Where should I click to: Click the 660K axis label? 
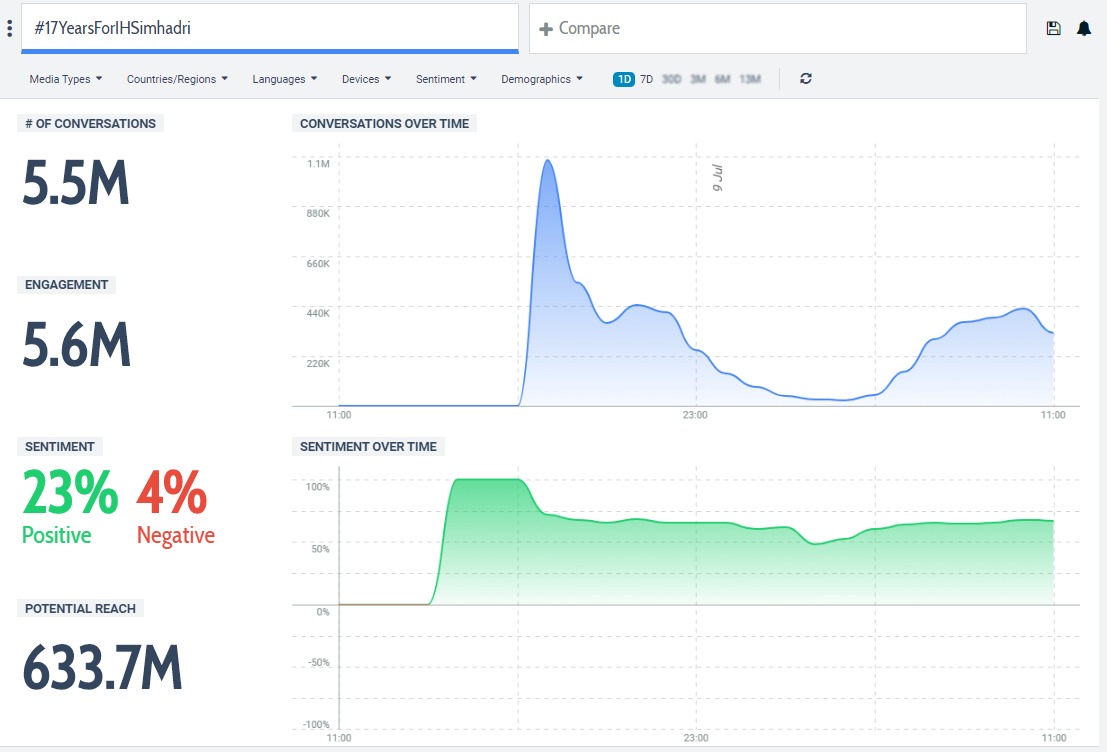point(318,263)
